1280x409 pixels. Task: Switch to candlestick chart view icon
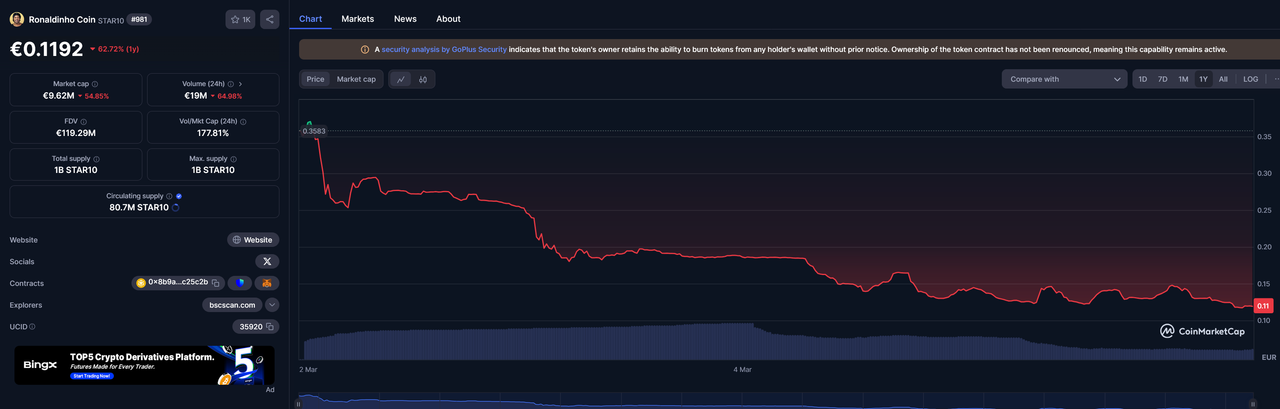pos(423,79)
